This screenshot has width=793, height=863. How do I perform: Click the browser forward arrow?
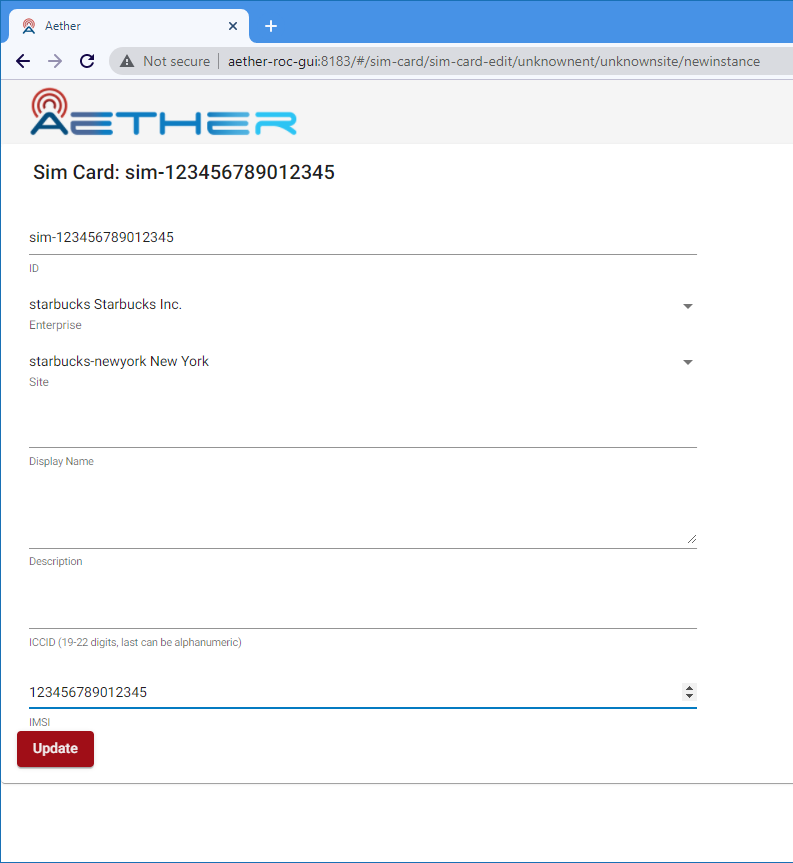click(x=55, y=61)
